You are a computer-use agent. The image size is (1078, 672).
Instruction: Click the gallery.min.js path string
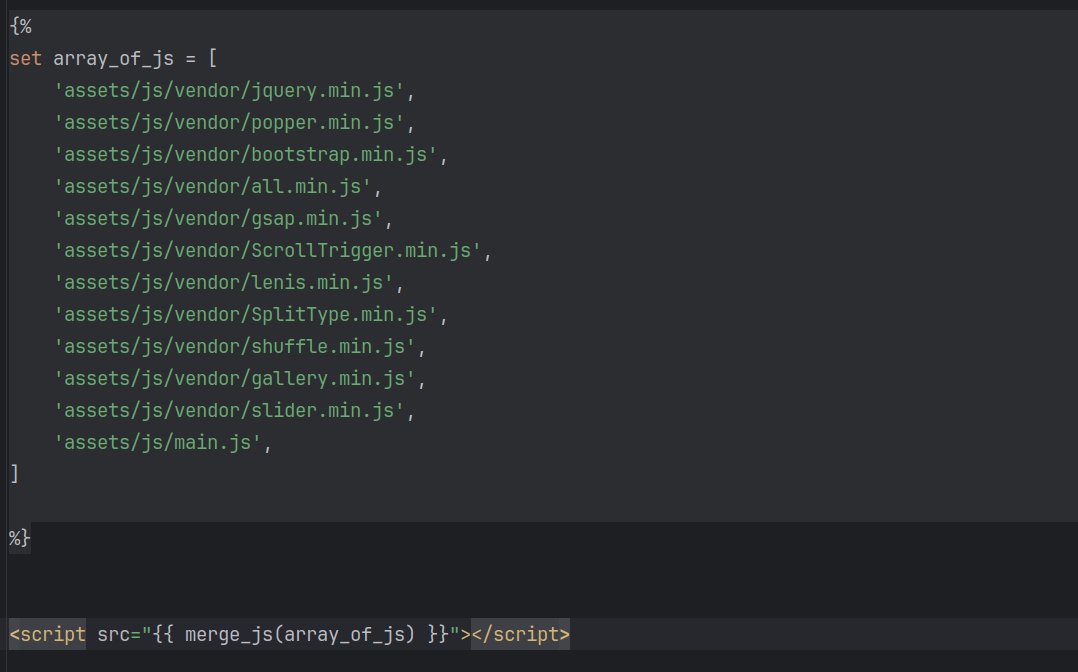(234, 378)
